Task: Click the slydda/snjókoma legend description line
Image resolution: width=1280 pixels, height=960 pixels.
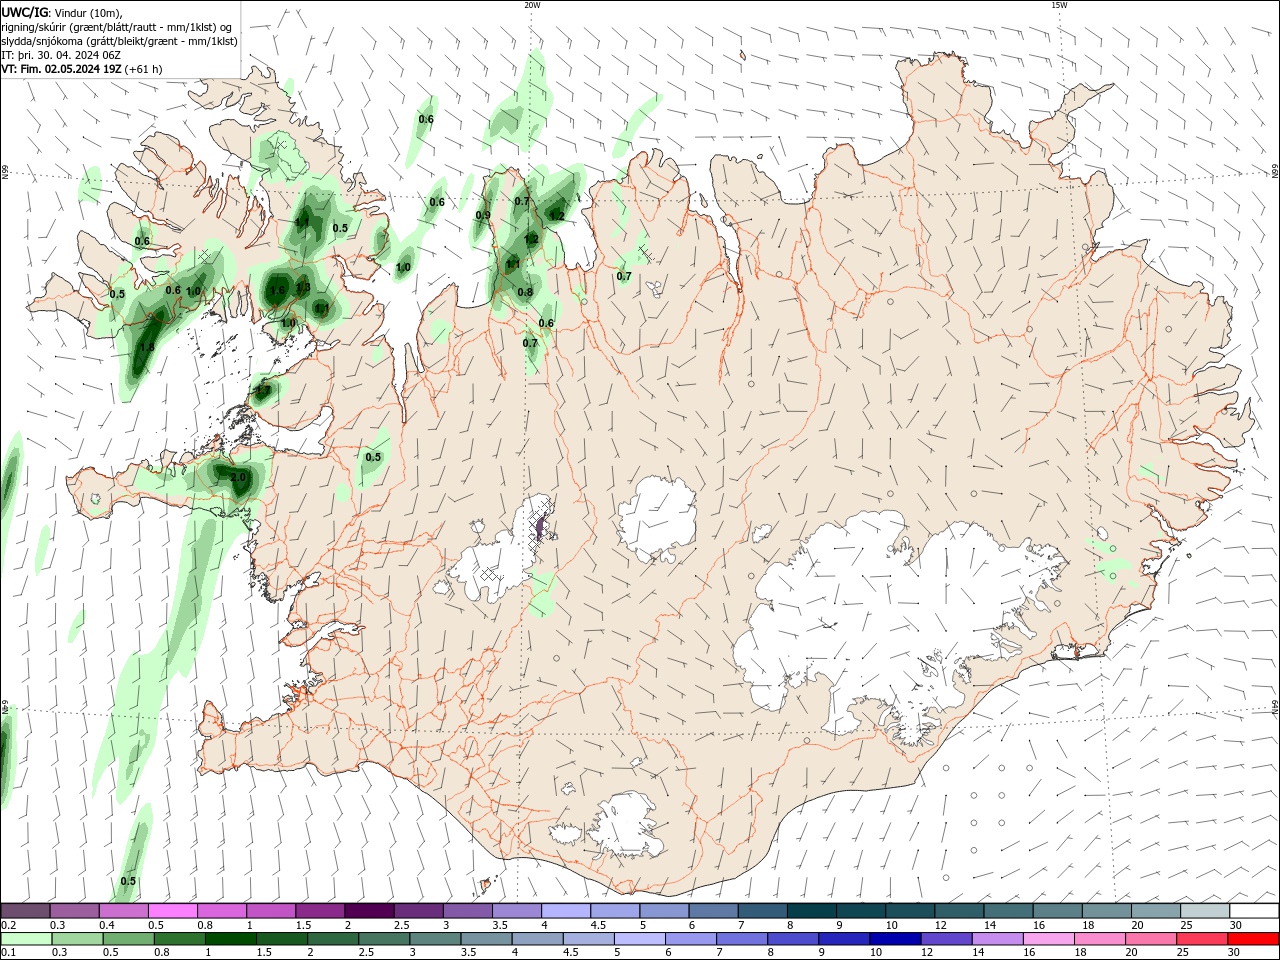Action: (x=119, y=41)
